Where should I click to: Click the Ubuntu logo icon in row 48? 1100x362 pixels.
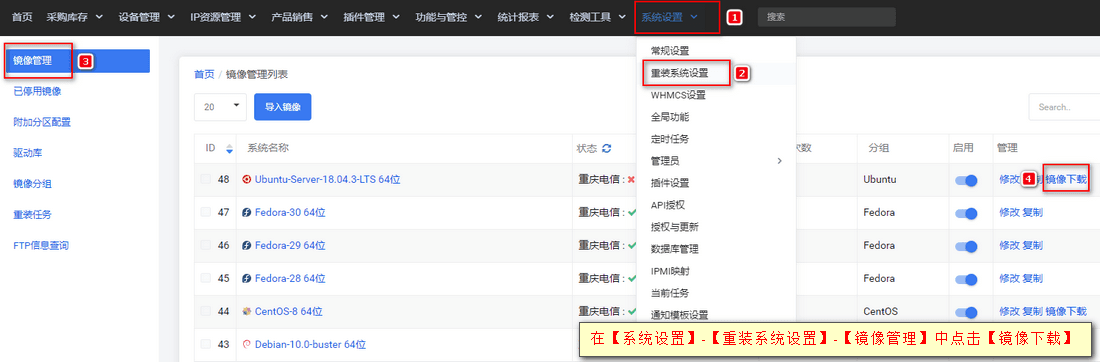246,180
